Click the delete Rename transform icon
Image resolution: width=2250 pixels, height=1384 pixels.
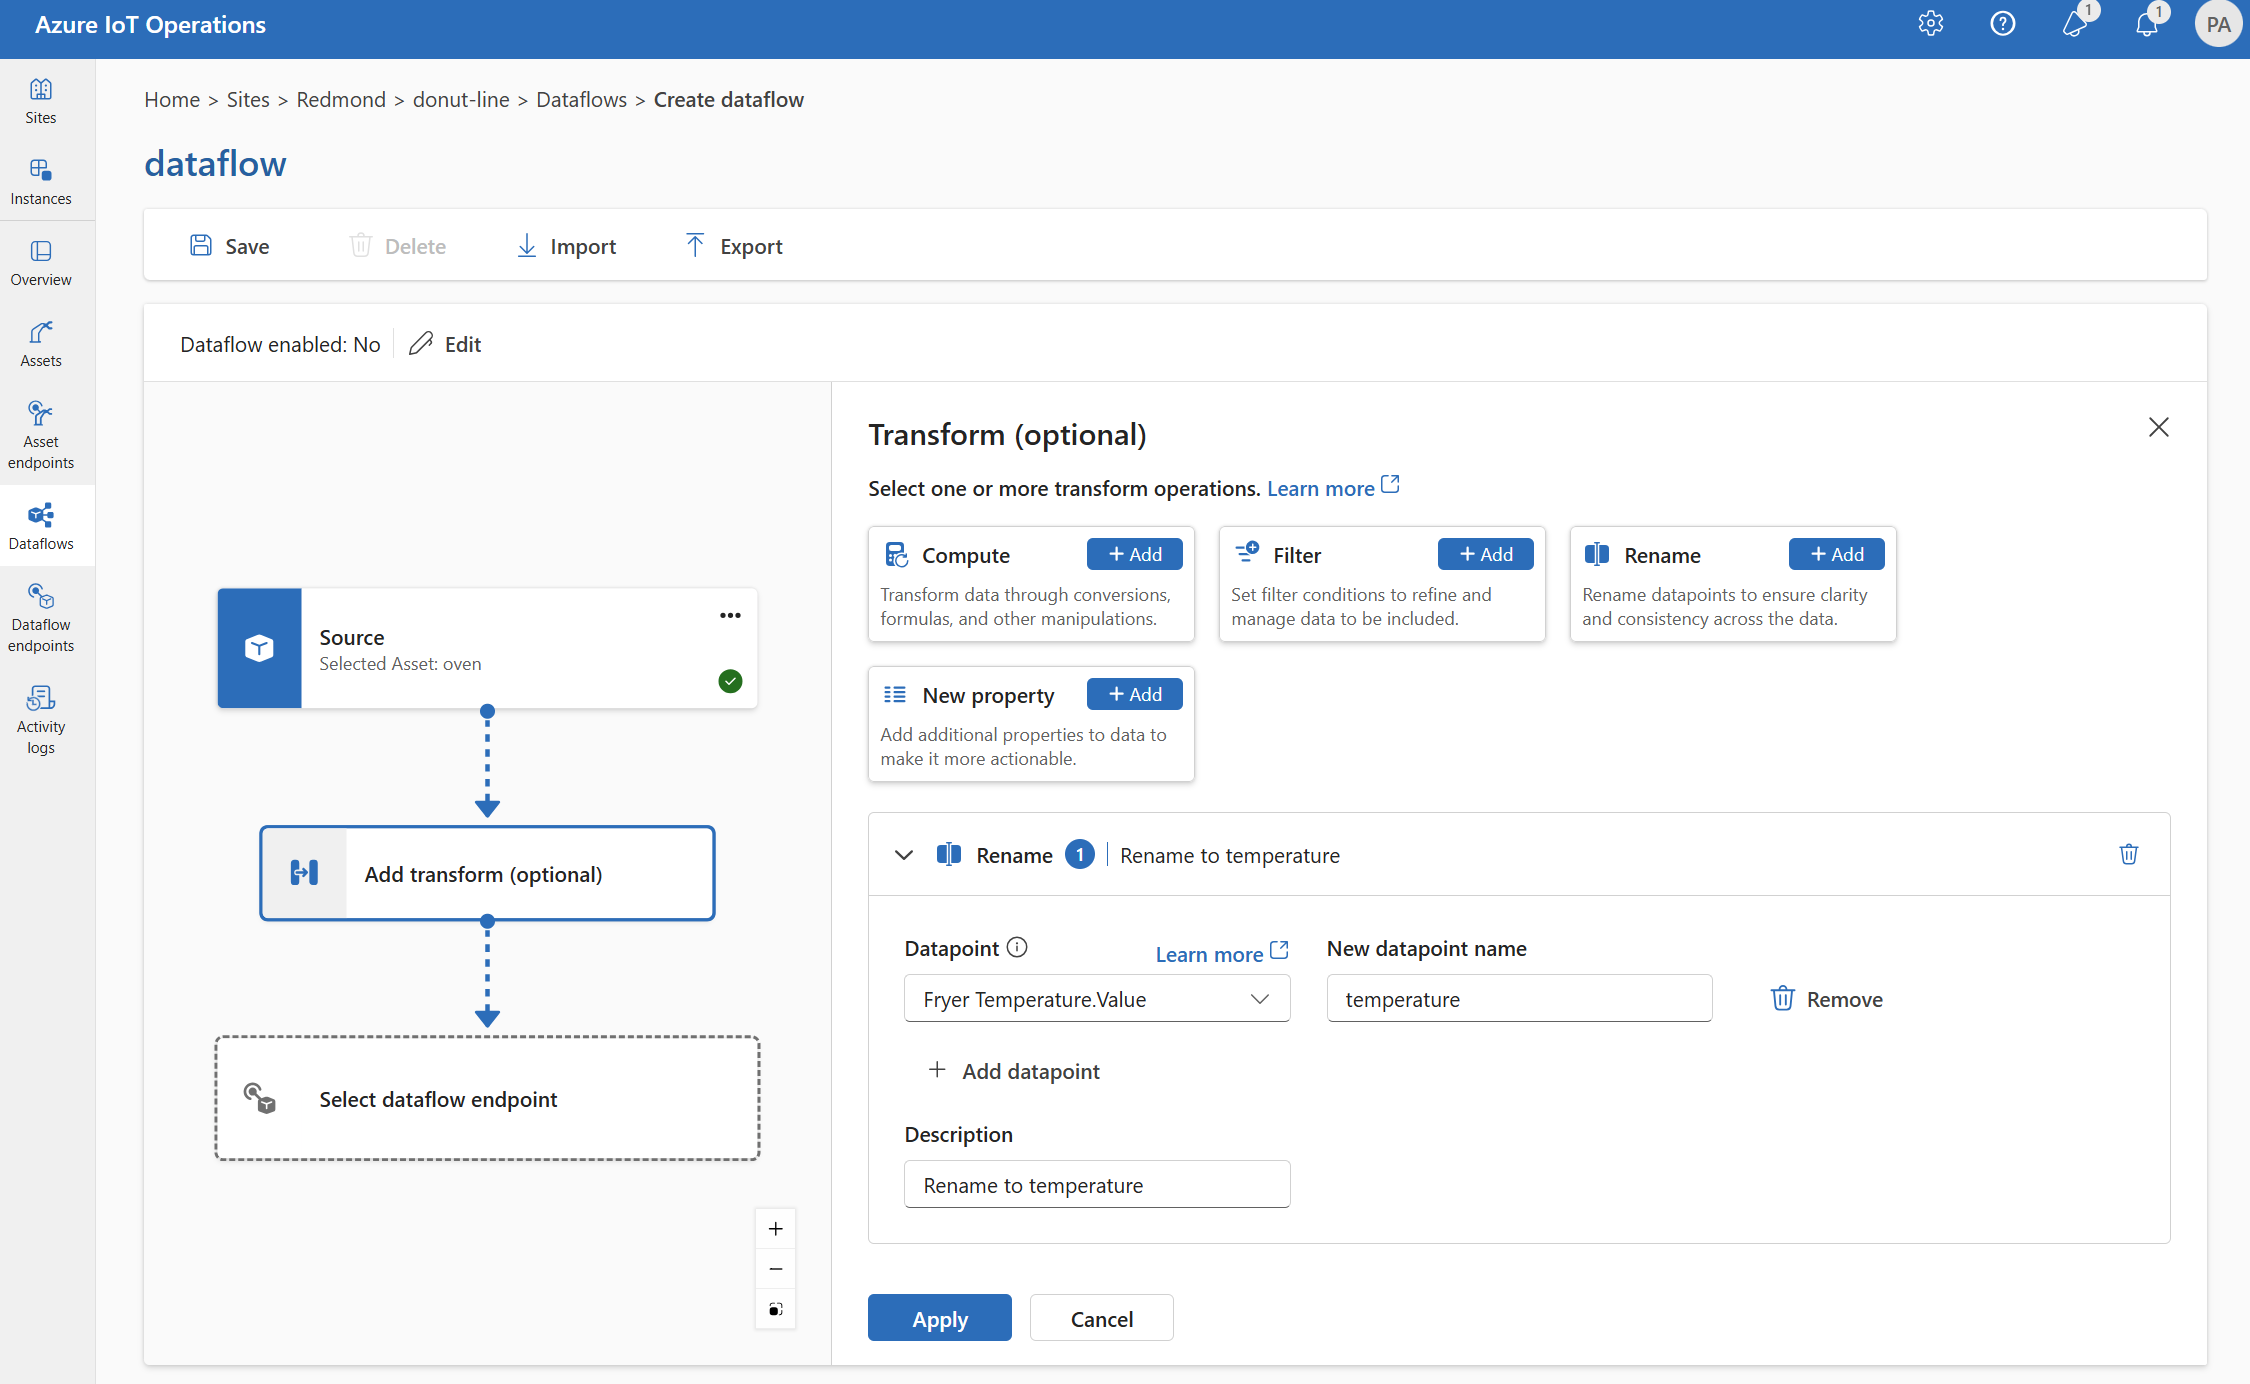2128,854
